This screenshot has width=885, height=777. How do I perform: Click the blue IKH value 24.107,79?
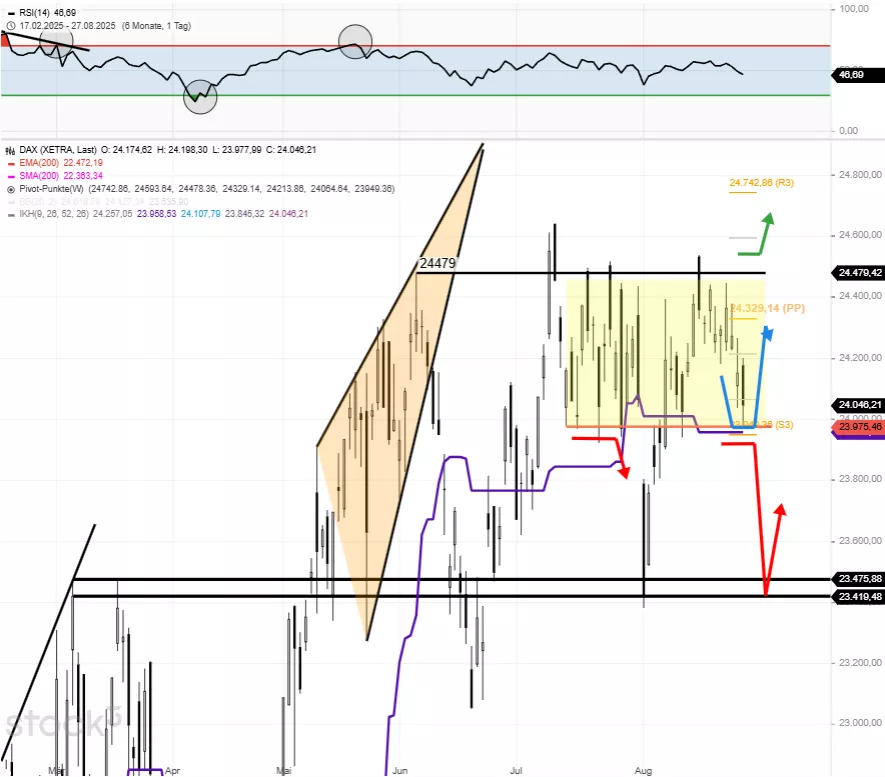pos(200,214)
